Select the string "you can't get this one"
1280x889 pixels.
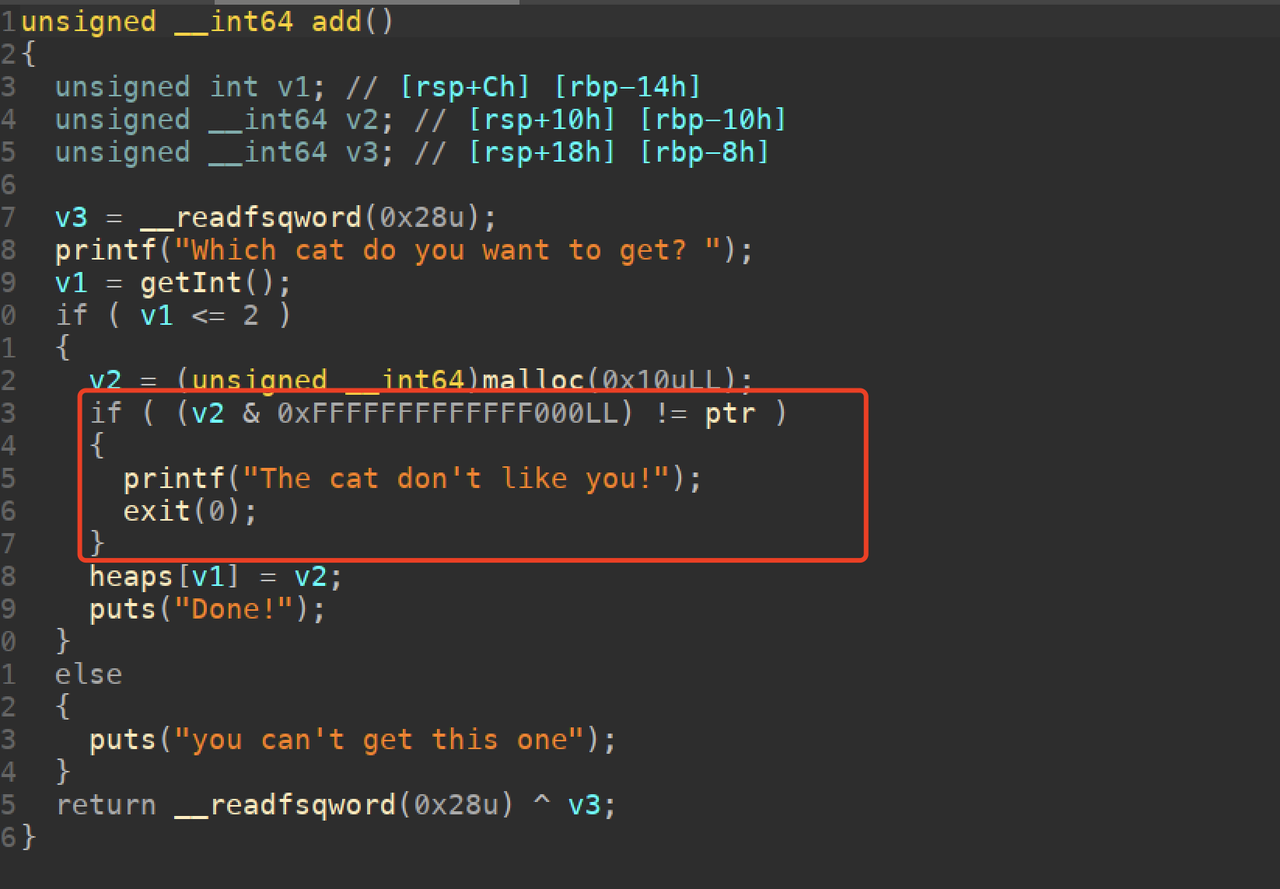(x=380, y=739)
